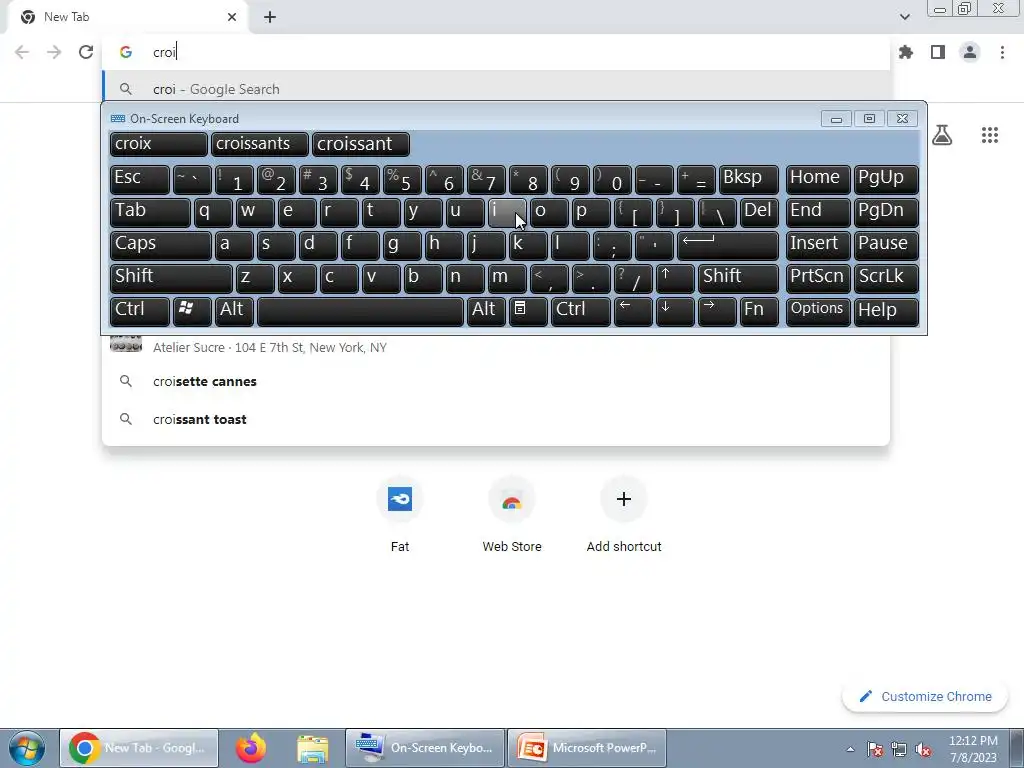Click the context menu key
The height and width of the screenshot is (768, 1024).
coord(528,311)
